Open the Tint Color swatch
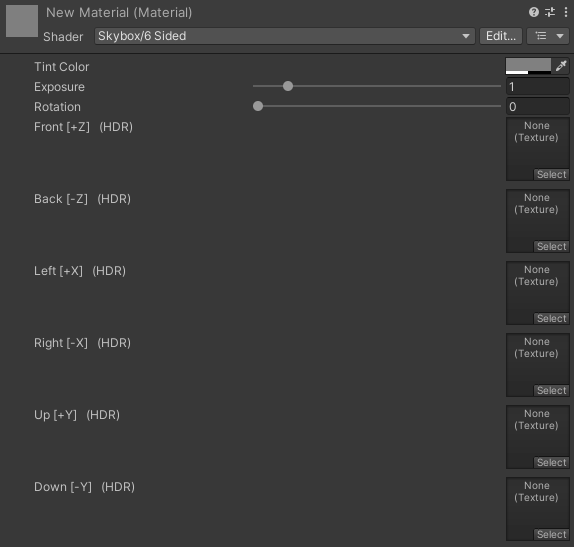 tap(528, 66)
